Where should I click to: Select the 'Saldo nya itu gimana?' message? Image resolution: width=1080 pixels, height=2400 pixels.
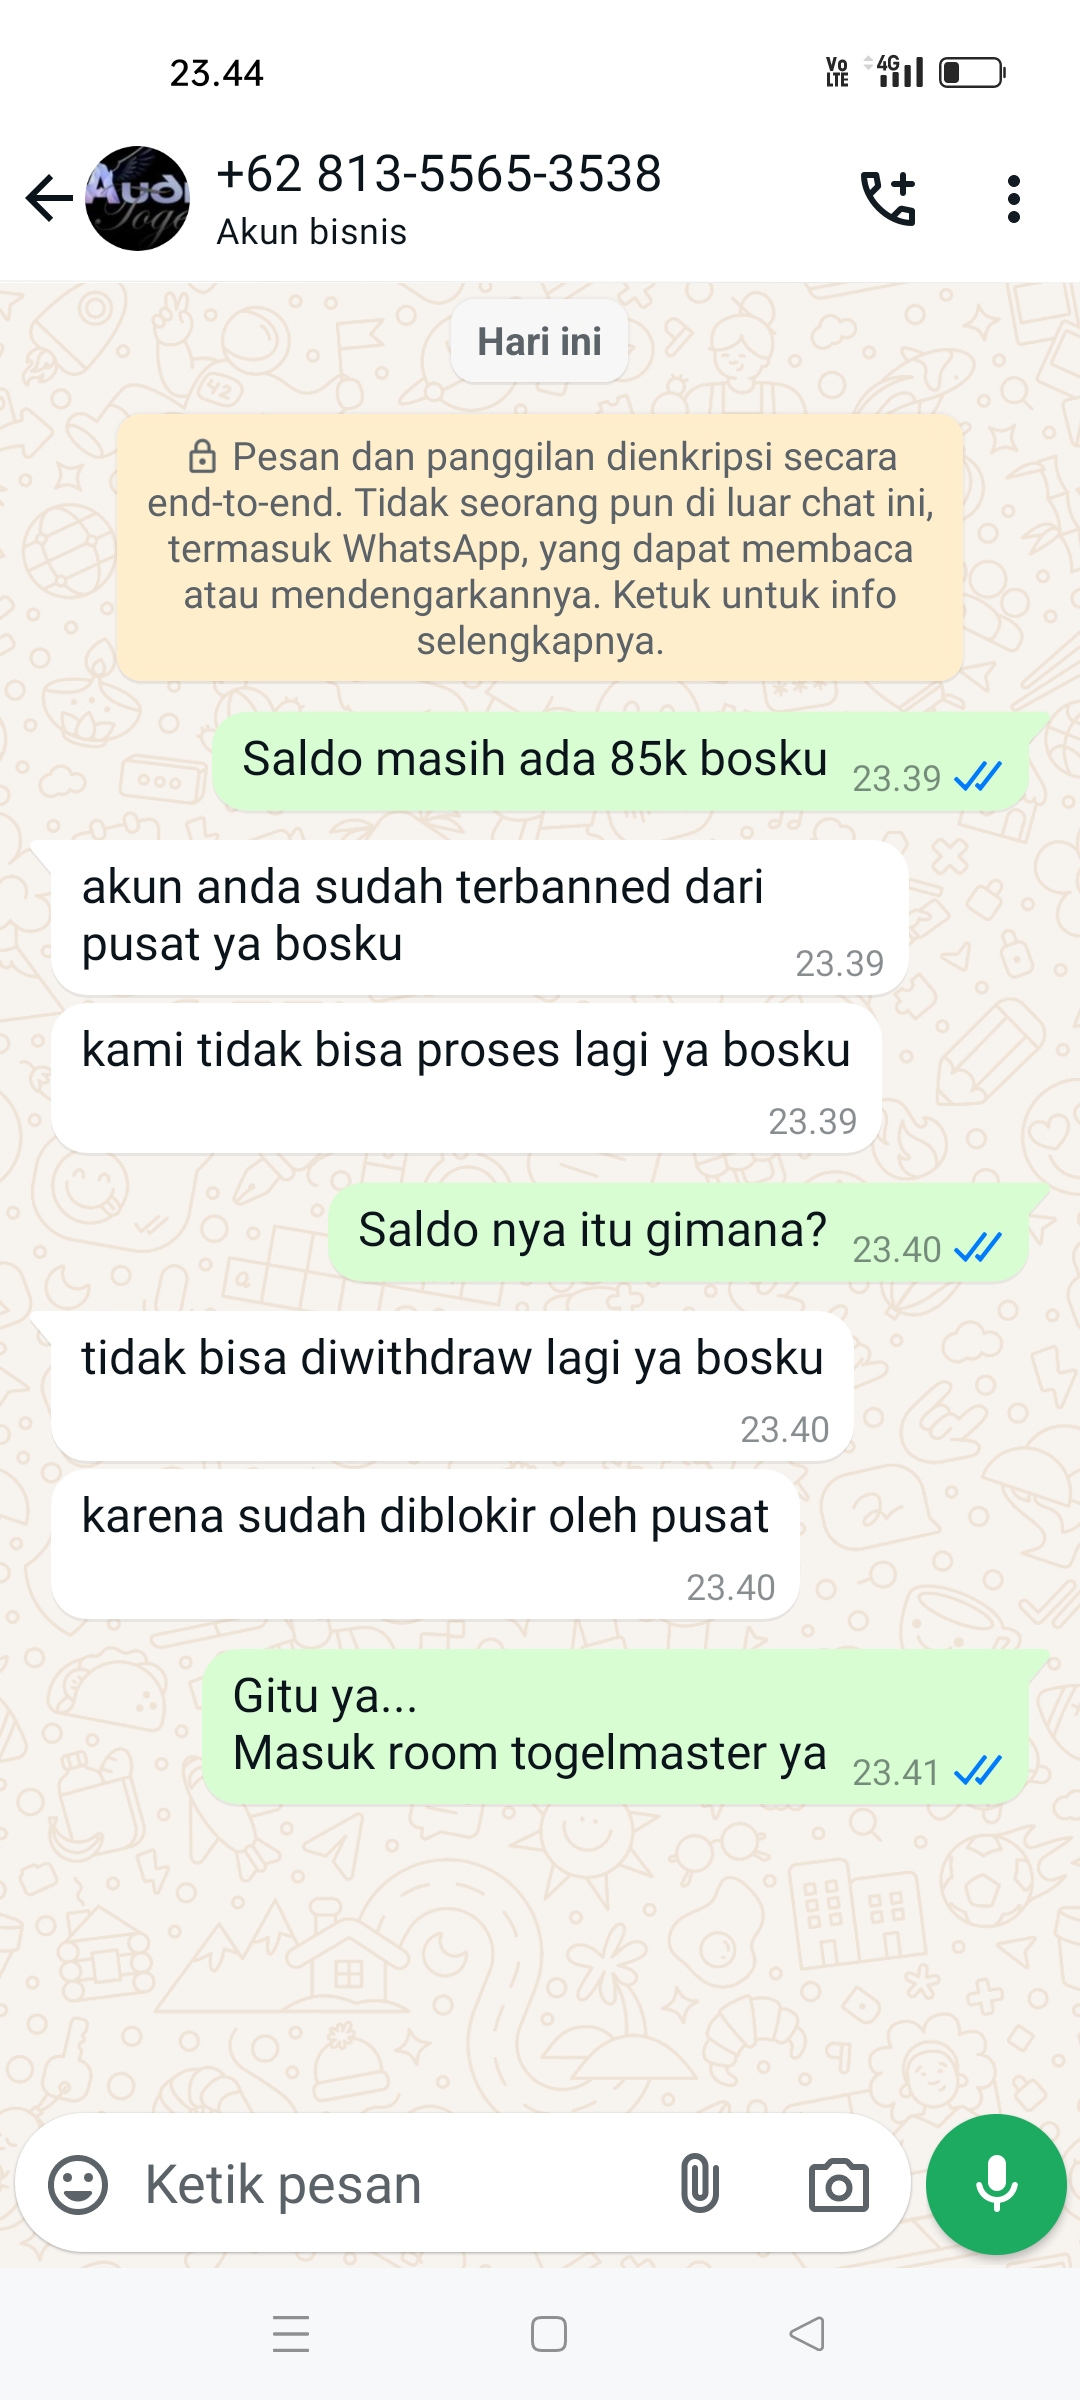click(678, 1232)
